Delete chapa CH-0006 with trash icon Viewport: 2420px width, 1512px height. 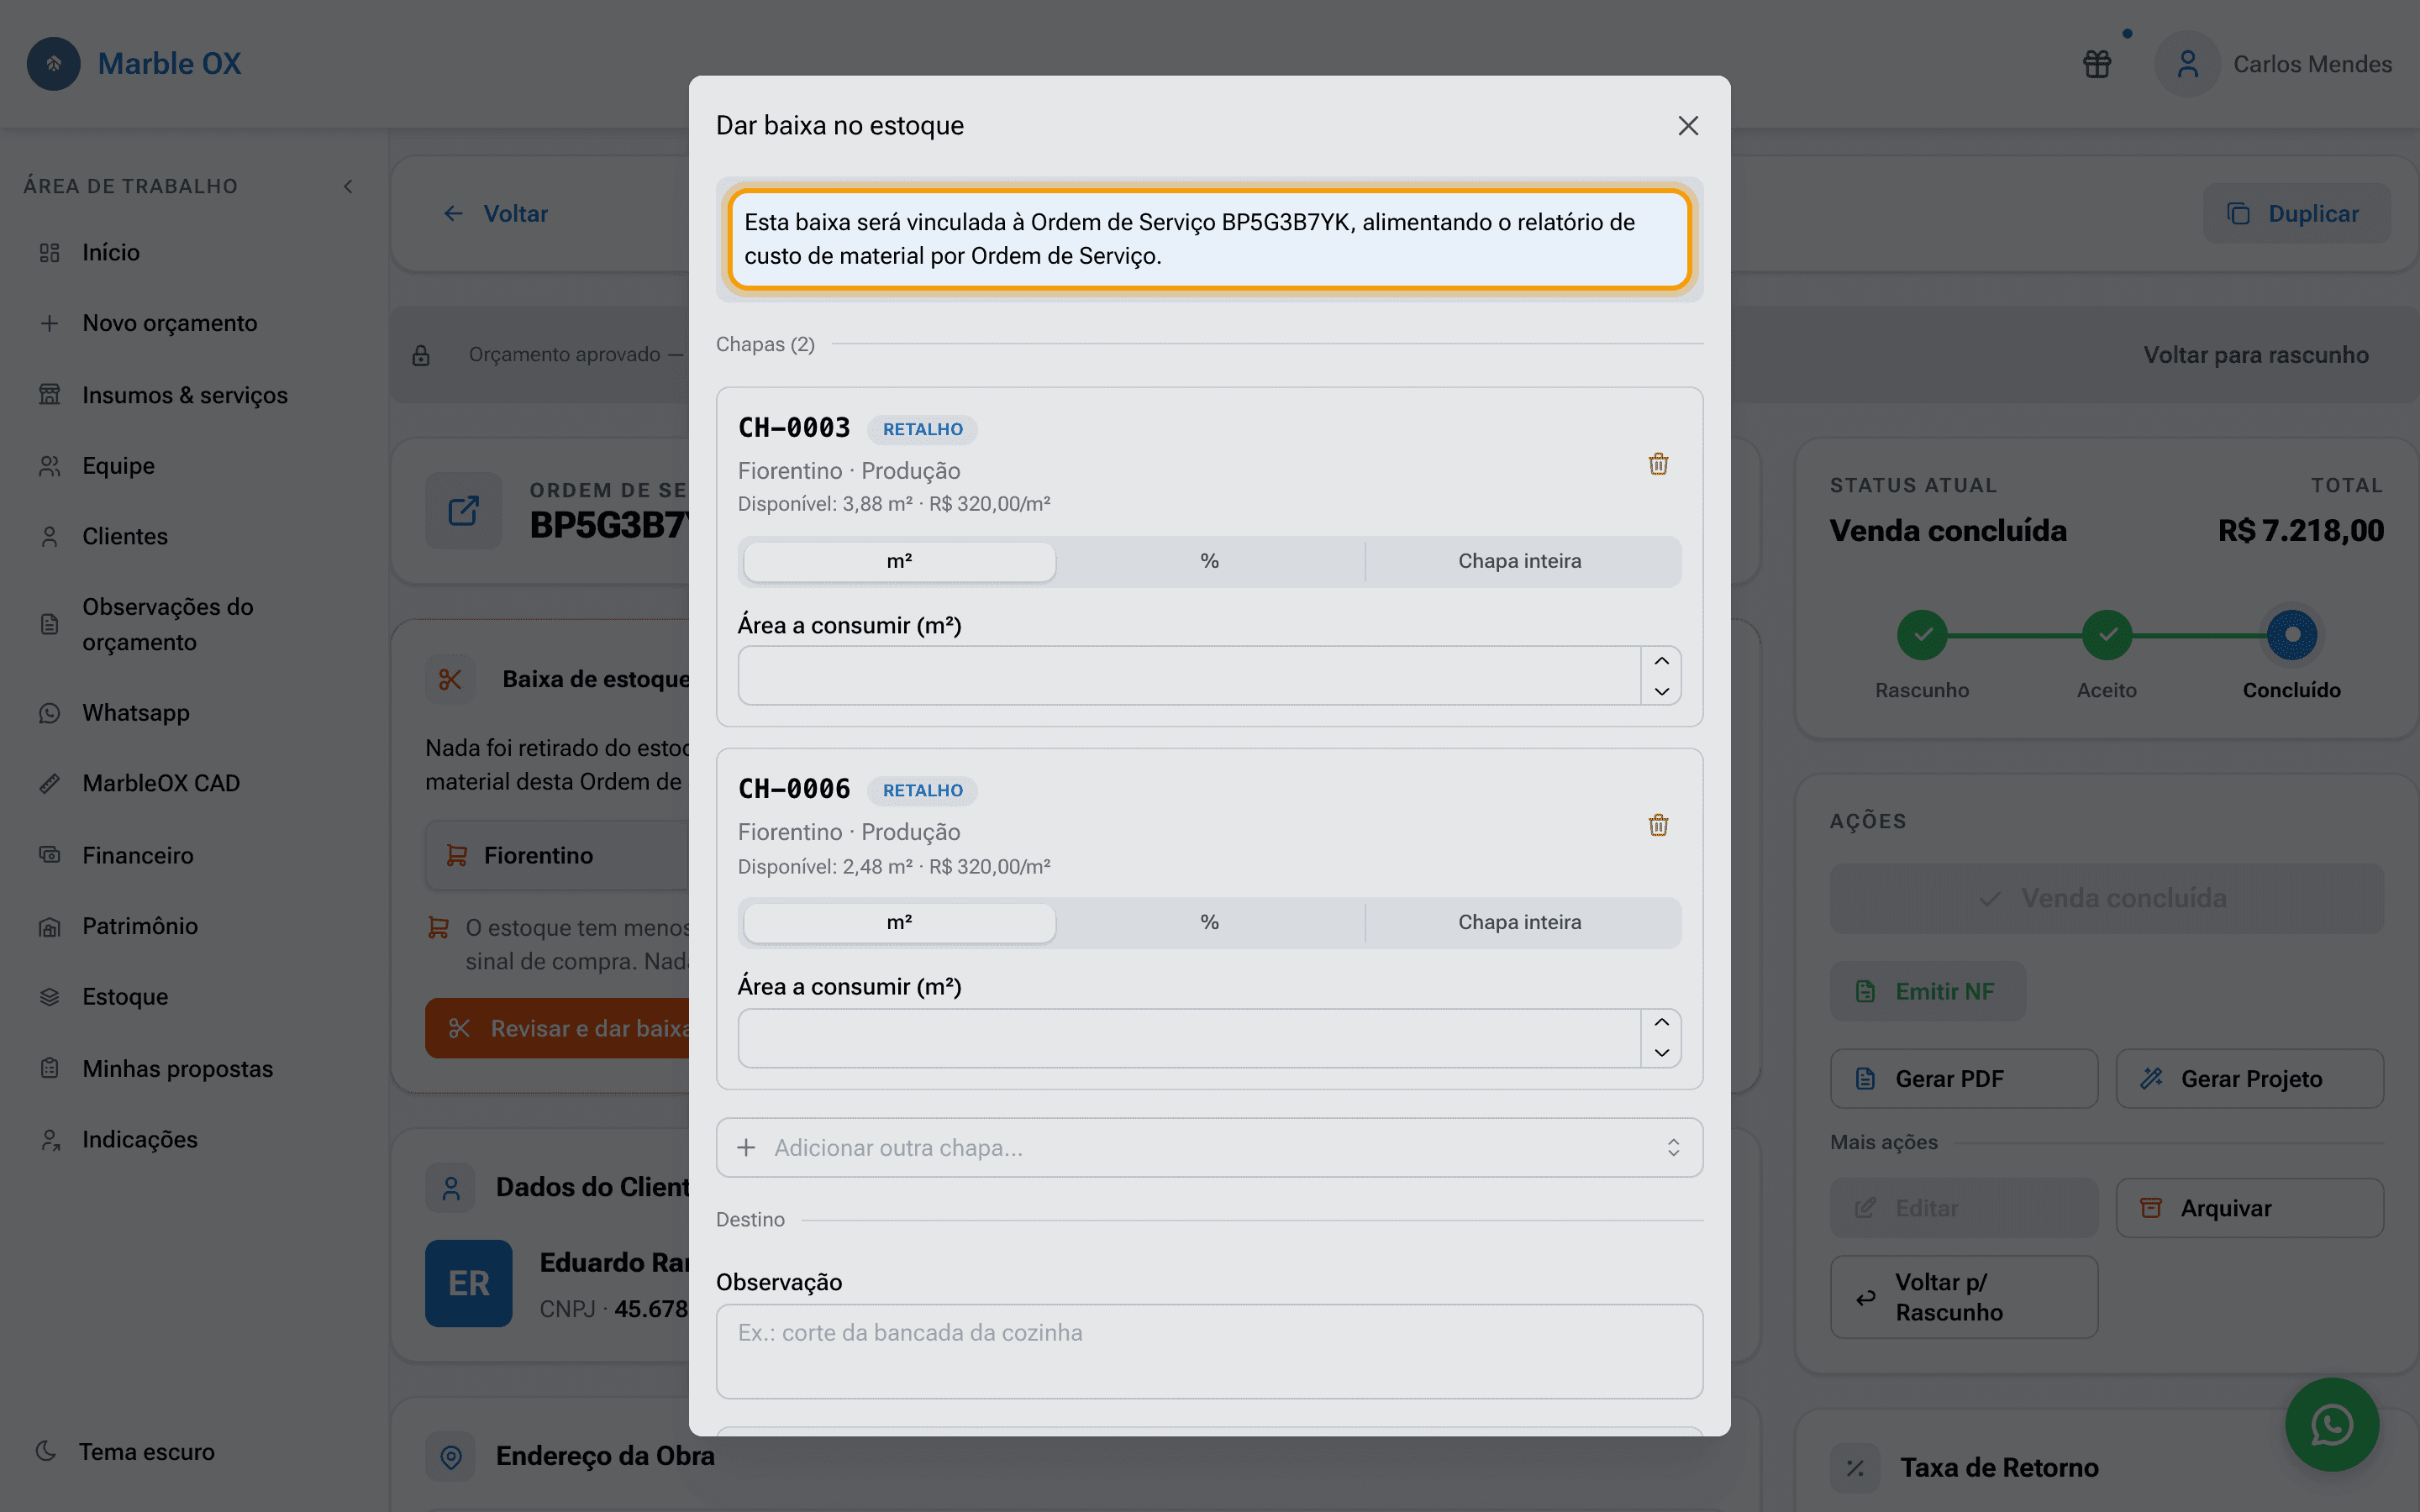1658,825
